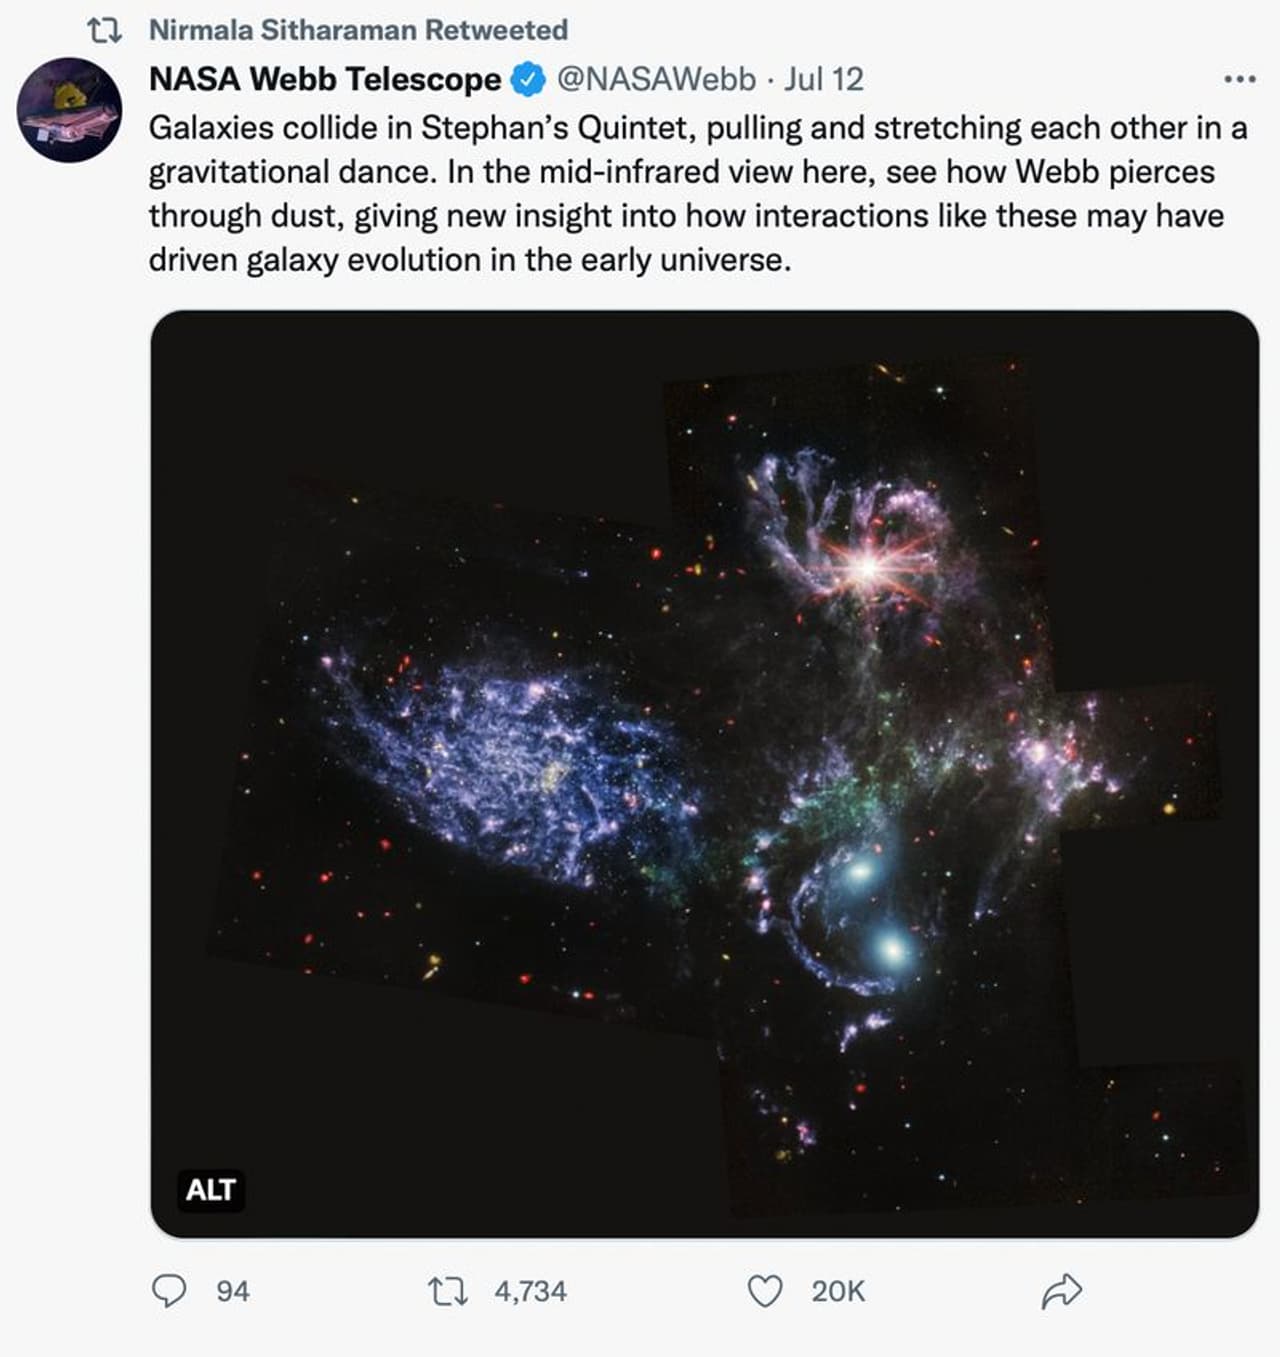Screen dimensions: 1280x1357
Task: Show the image description via ALT badge
Action: coord(210,1190)
